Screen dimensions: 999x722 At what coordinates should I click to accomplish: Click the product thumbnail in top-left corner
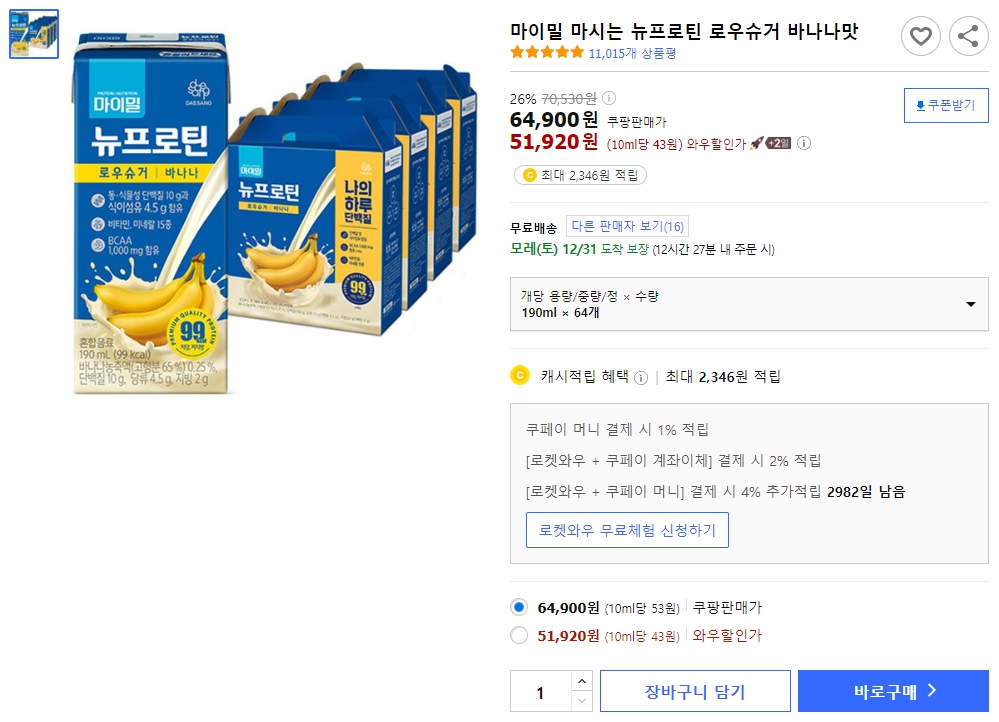33,35
